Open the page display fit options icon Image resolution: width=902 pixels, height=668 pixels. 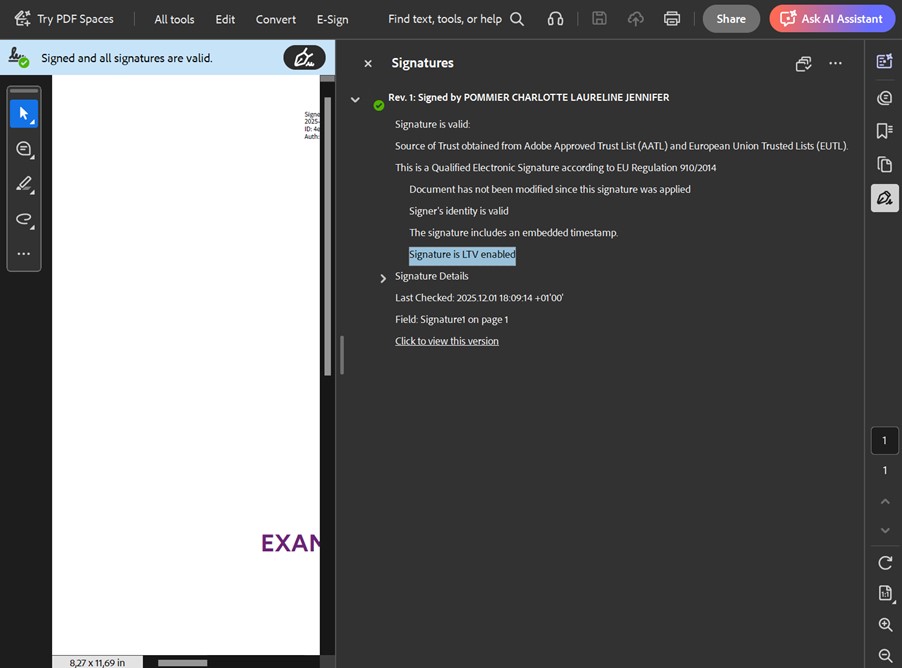tap(885, 593)
